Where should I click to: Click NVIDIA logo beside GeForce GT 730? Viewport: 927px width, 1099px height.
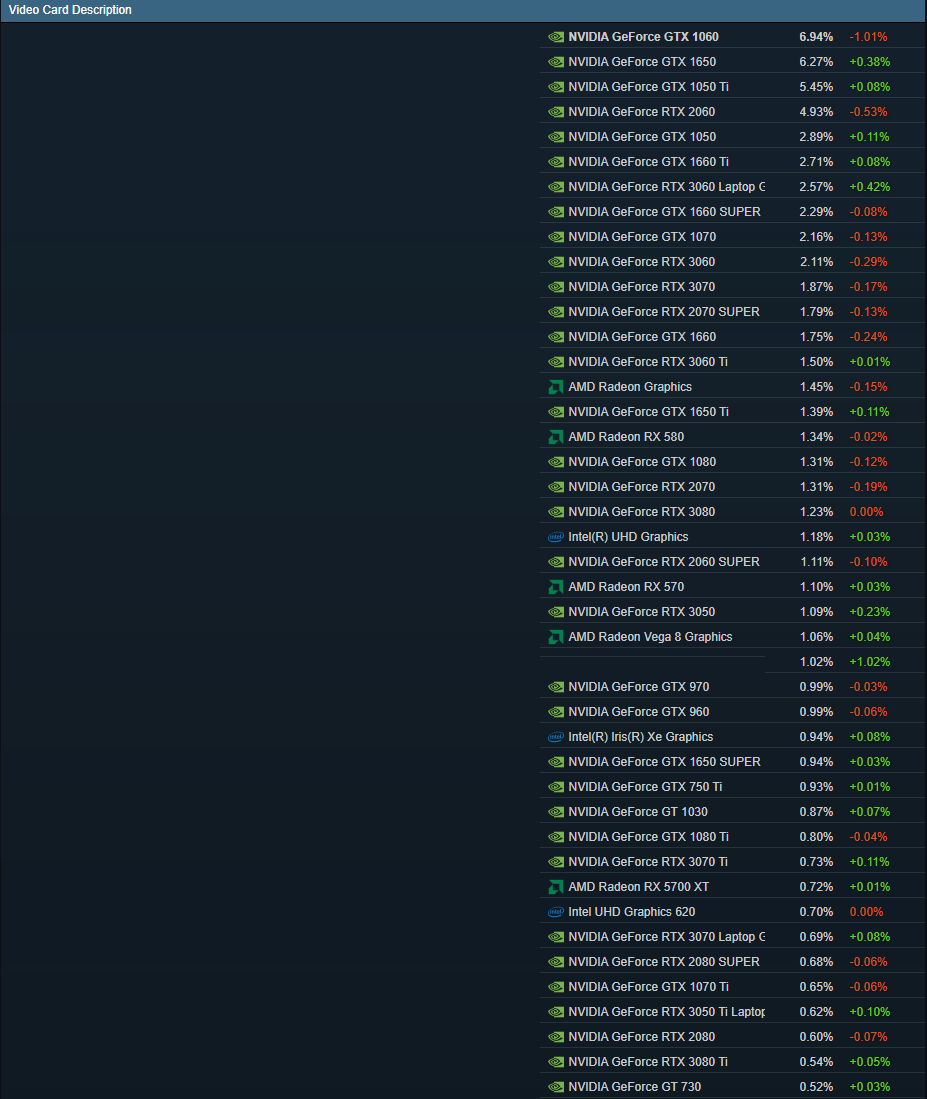click(556, 1087)
